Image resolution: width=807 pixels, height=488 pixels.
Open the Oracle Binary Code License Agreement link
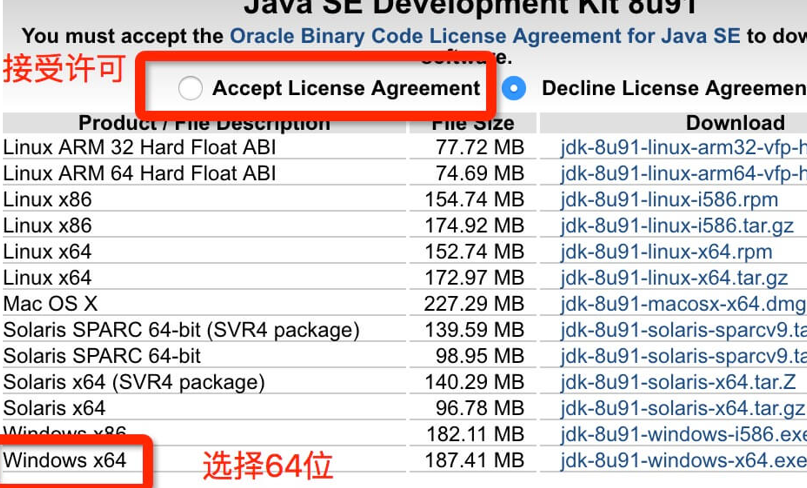pos(485,36)
